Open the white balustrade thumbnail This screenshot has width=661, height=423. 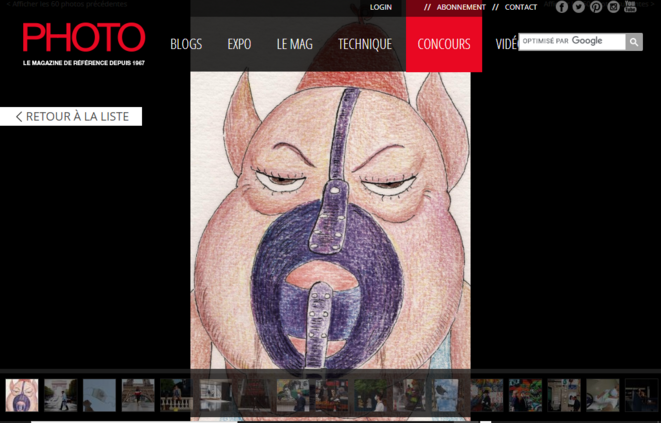[x=177, y=395]
